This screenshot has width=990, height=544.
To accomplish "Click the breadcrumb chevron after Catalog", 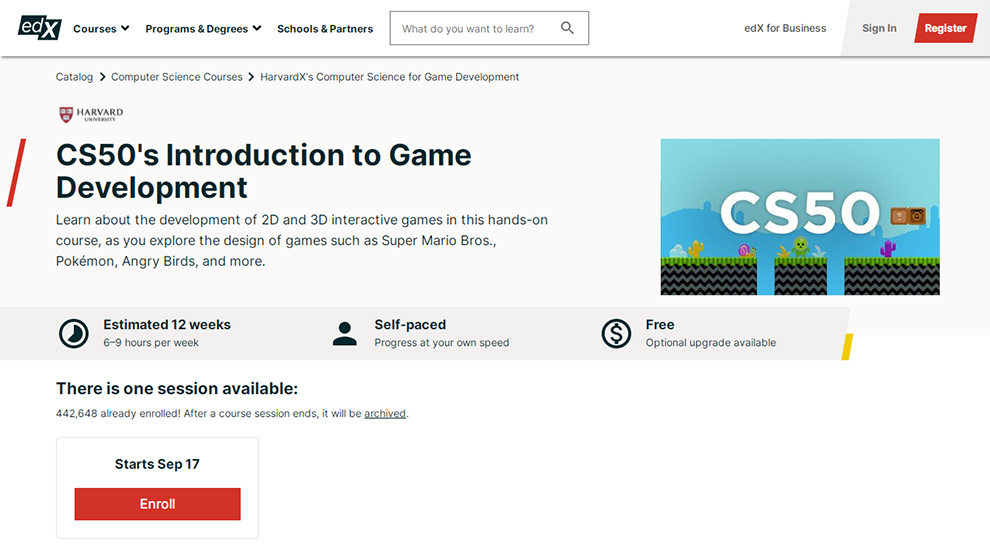I will tap(102, 77).
